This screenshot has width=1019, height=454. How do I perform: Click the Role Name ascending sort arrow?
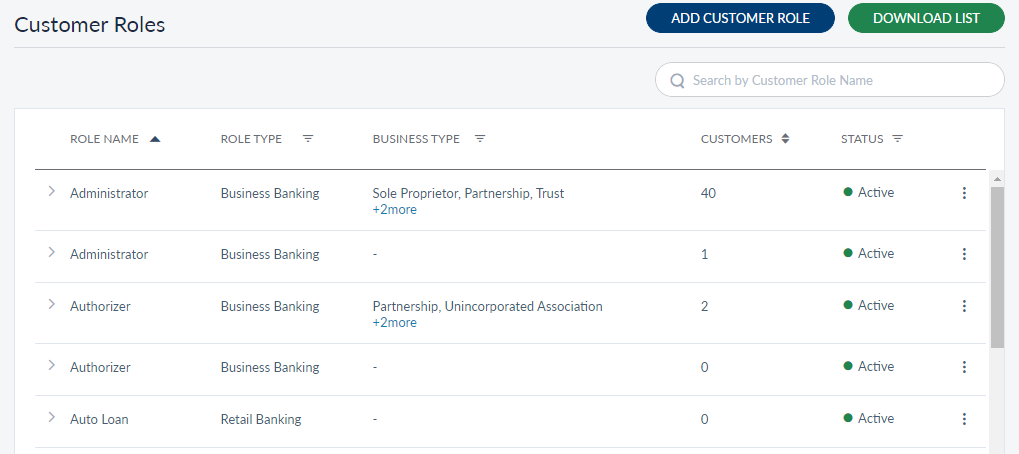[155, 139]
